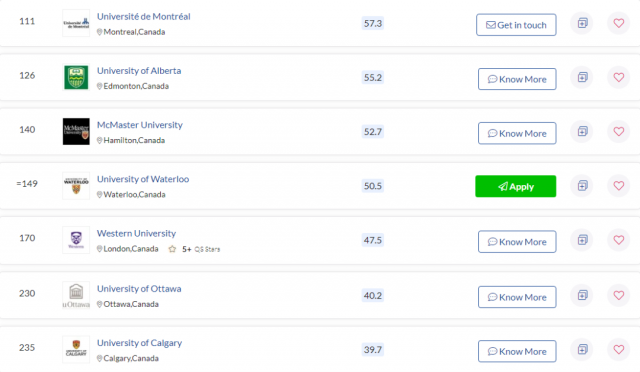Click compare icon in Western University row
640x372 pixels.
(x=582, y=240)
